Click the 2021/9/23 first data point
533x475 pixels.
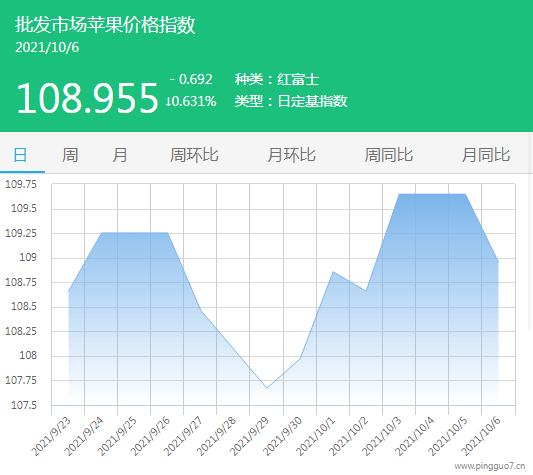69,291
